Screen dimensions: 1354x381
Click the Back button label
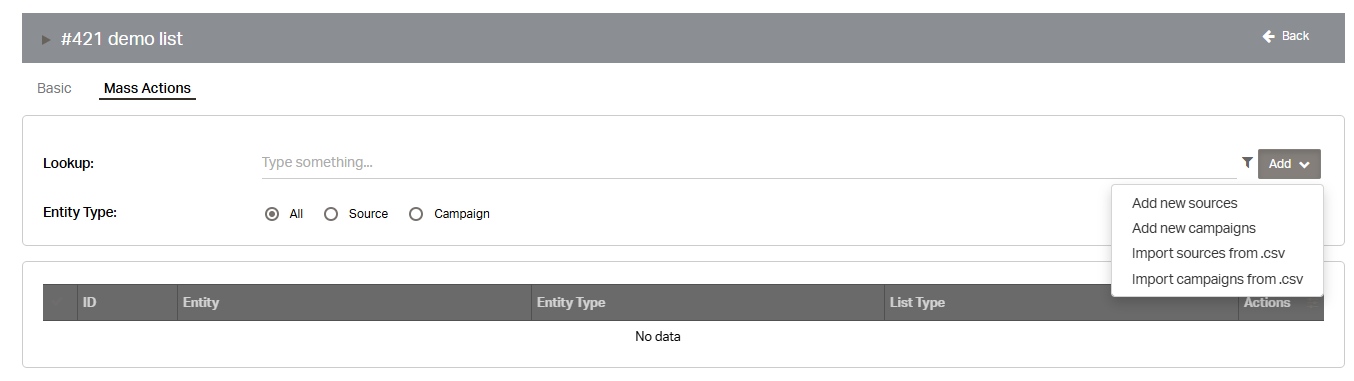1295,36
